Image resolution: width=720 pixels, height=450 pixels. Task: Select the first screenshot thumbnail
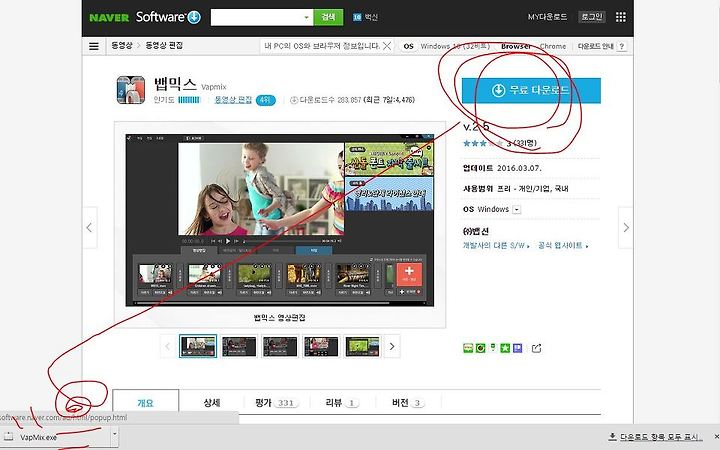[198, 346]
